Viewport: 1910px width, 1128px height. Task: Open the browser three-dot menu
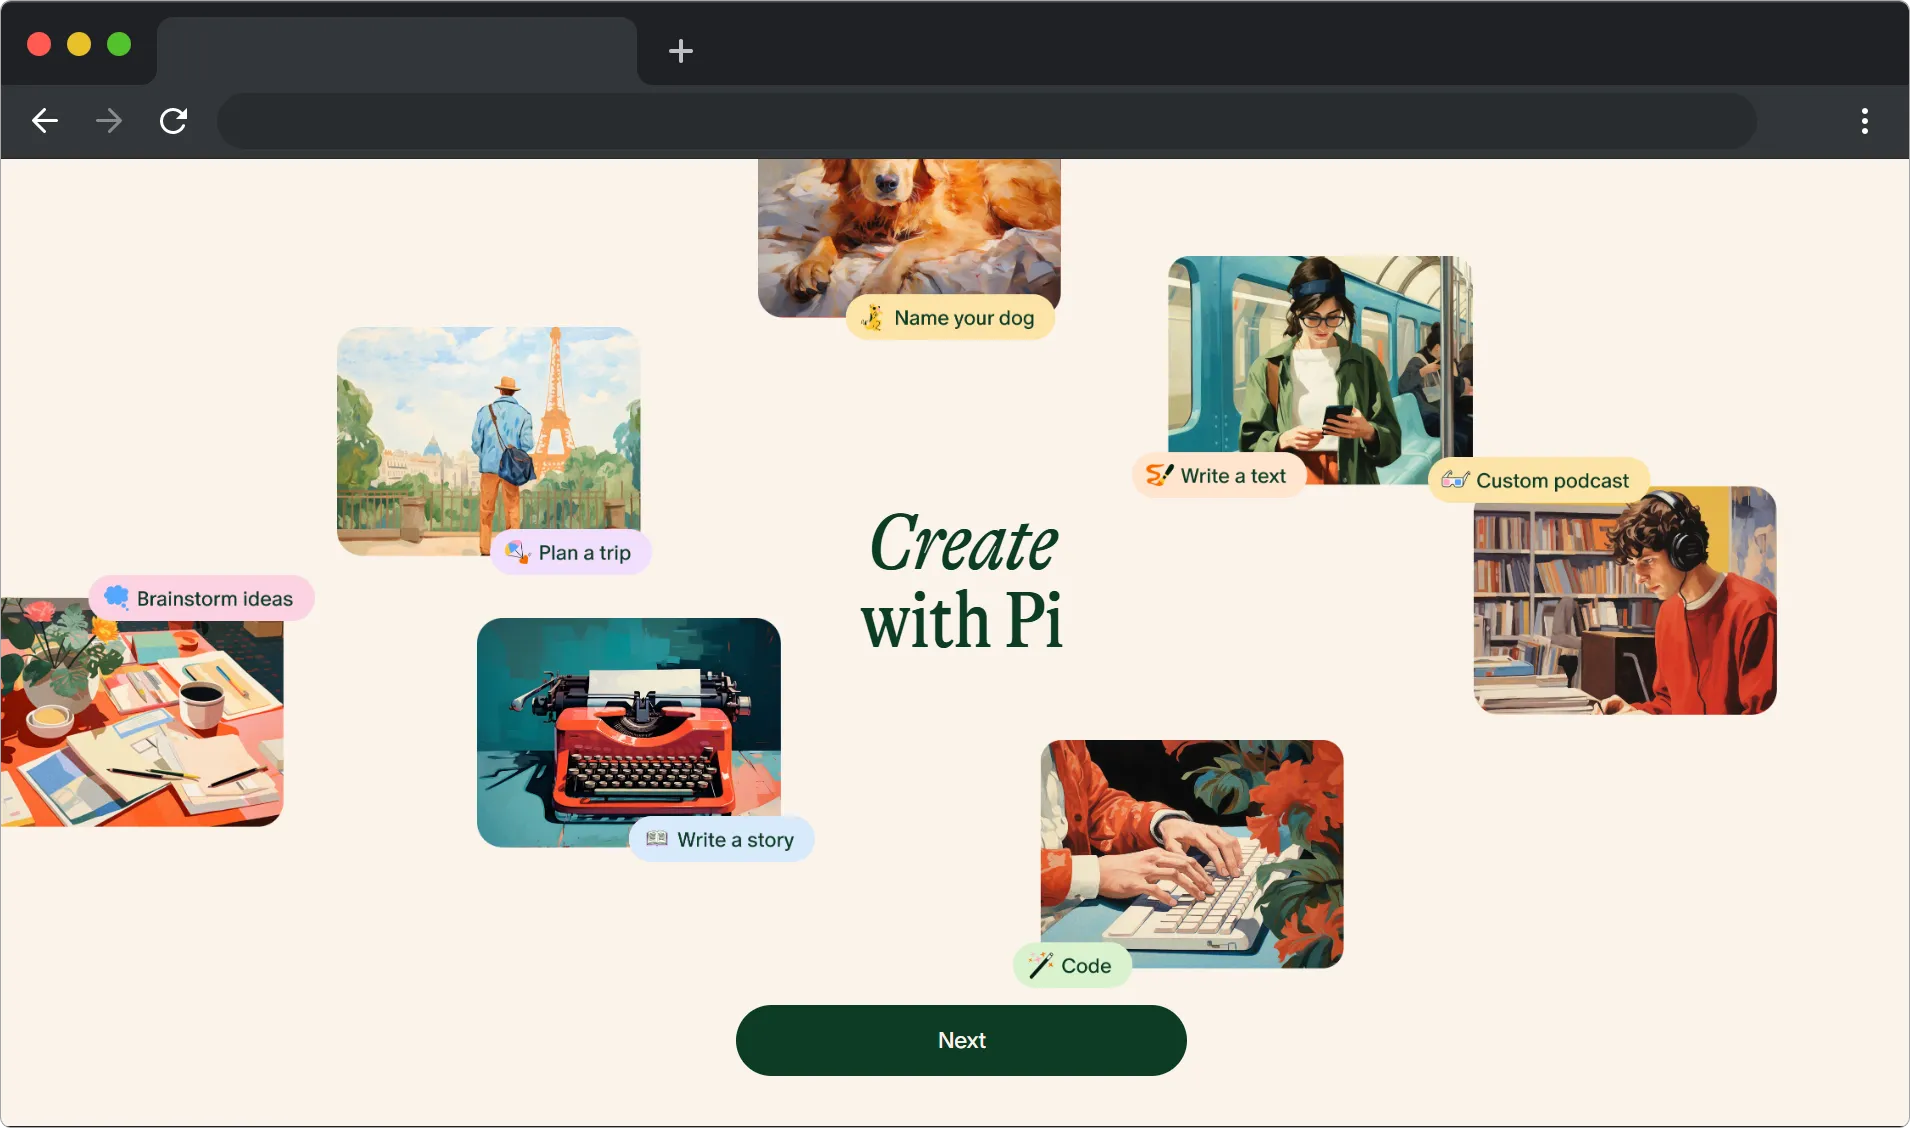[x=1864, y=121]
